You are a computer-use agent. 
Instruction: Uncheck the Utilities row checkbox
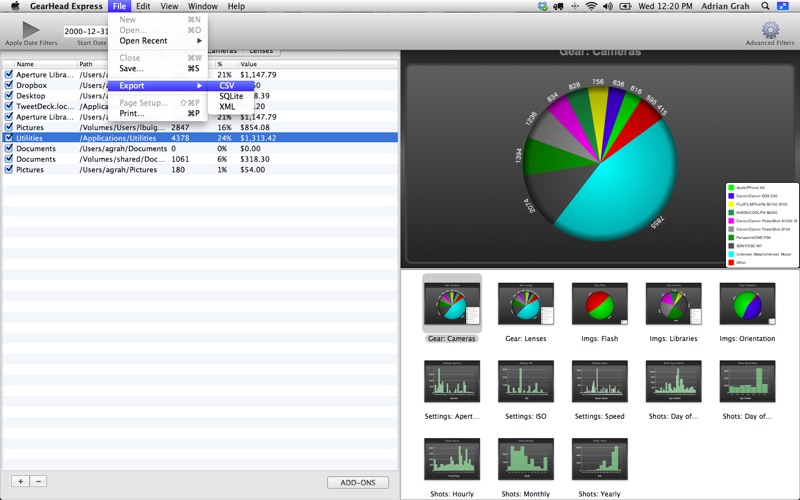pyautogui.click(x=9, y=138)
